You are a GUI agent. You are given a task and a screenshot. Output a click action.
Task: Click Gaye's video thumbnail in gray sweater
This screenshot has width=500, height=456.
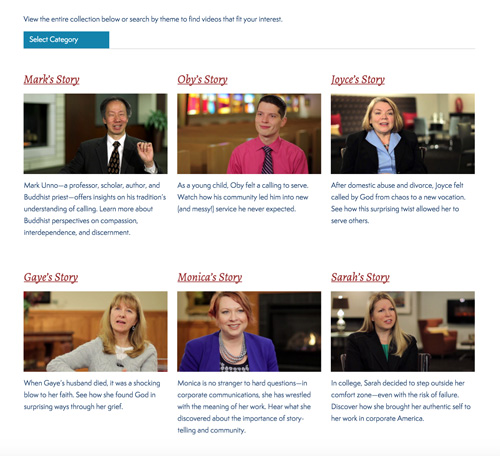pyautogui.click(x=95, y=331)
